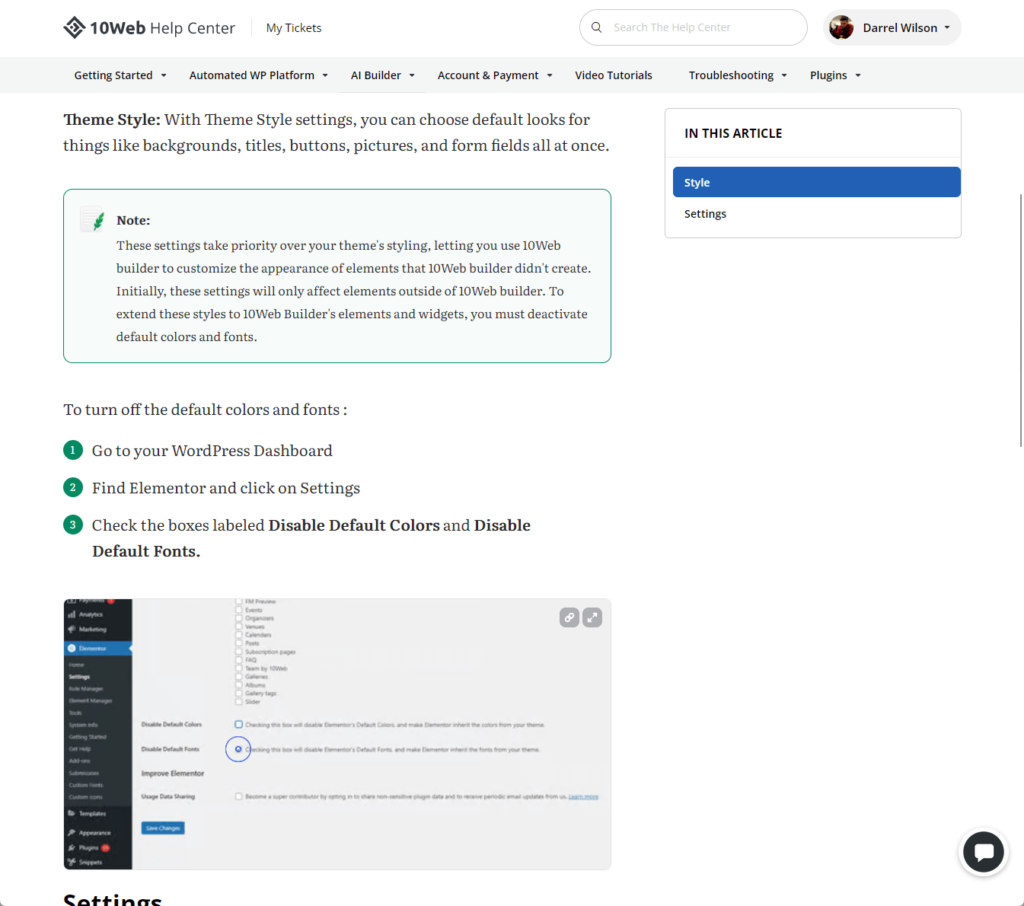Screen dimensions: 1024x906
Task: Click 'To turn off the default colors' line
Action: pos(205,410)
